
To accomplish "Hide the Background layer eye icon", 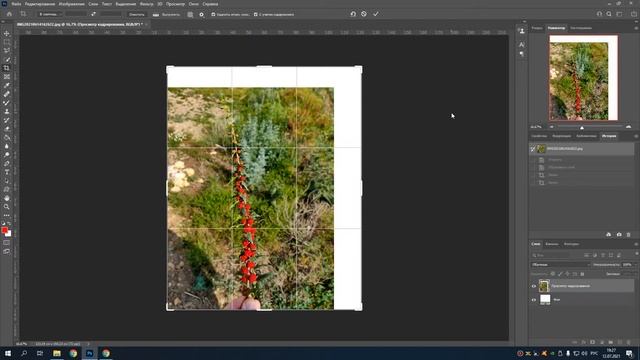I will 533,300.
